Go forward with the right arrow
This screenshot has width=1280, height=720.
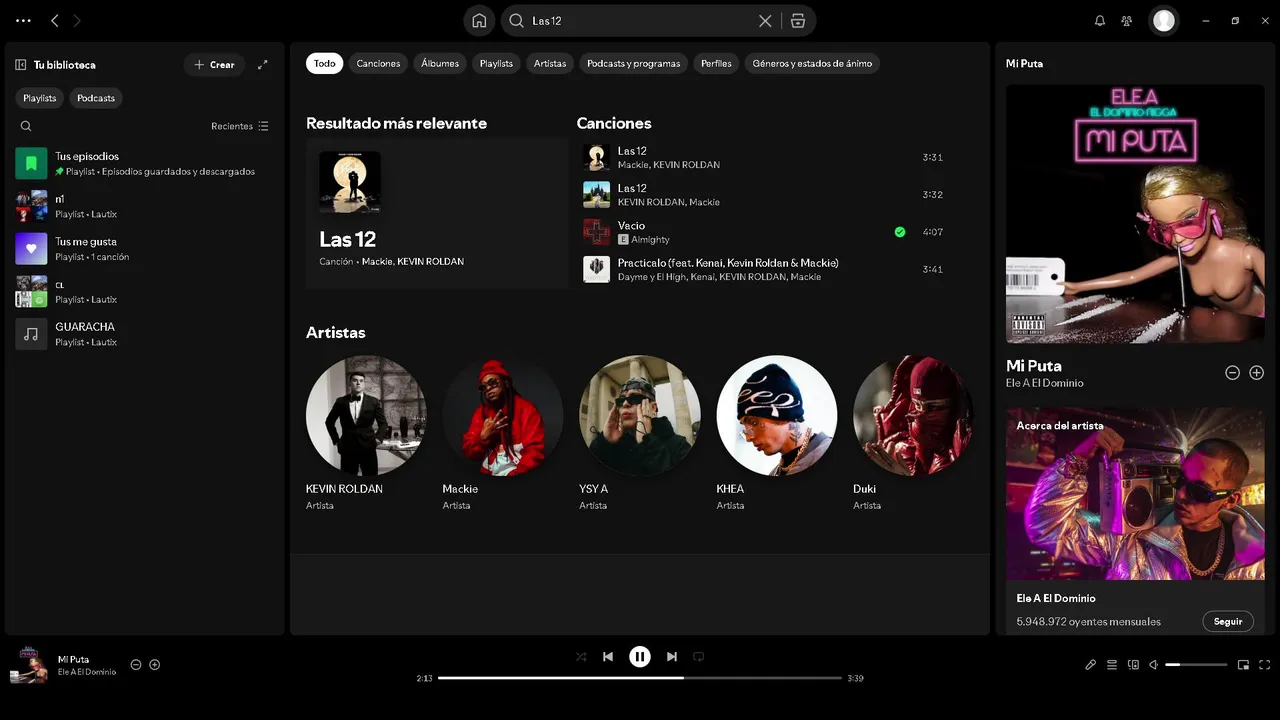click(x=77, y=20)
